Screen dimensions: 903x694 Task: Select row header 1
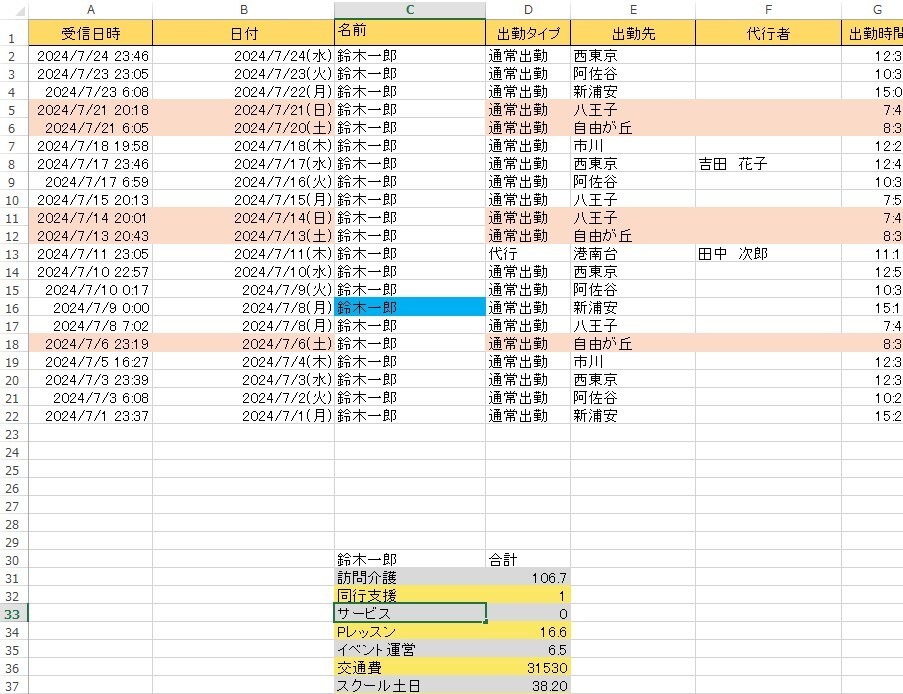13,33
